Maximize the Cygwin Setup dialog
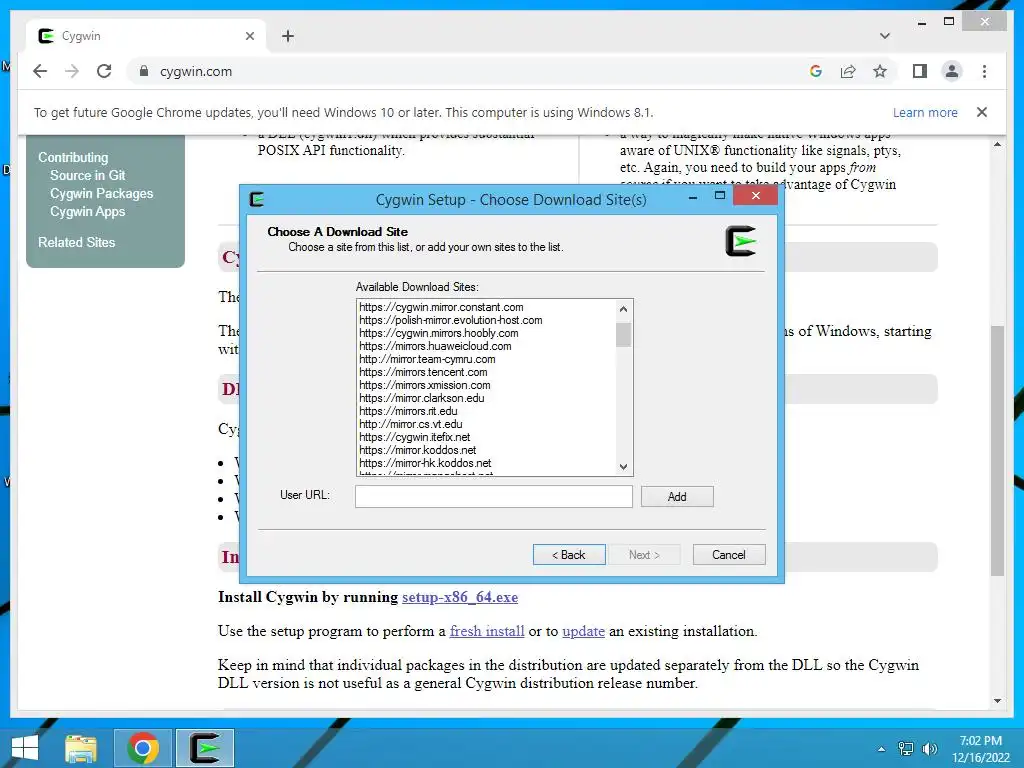 720,196
